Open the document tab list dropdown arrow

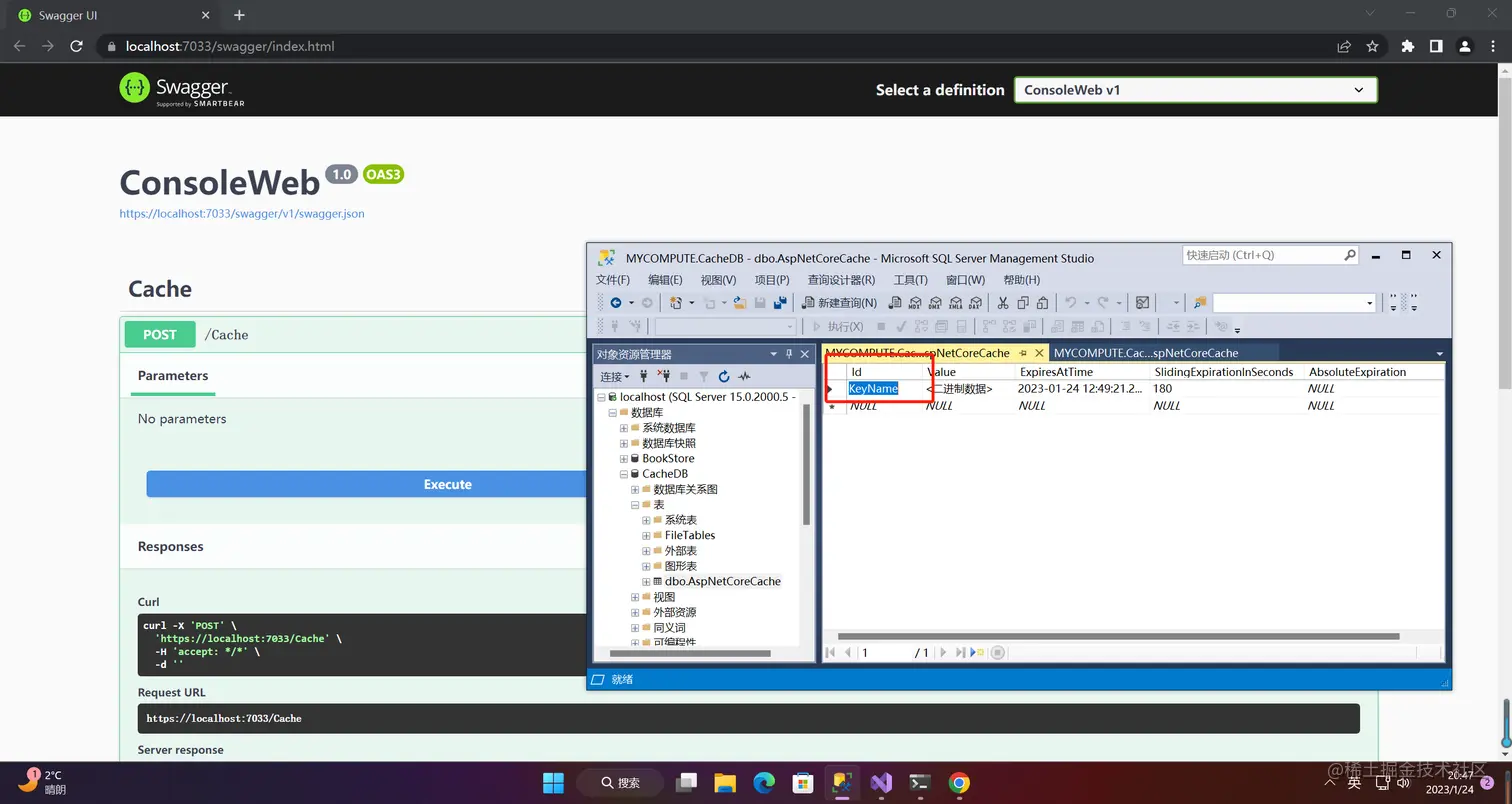coord(1440,354)
